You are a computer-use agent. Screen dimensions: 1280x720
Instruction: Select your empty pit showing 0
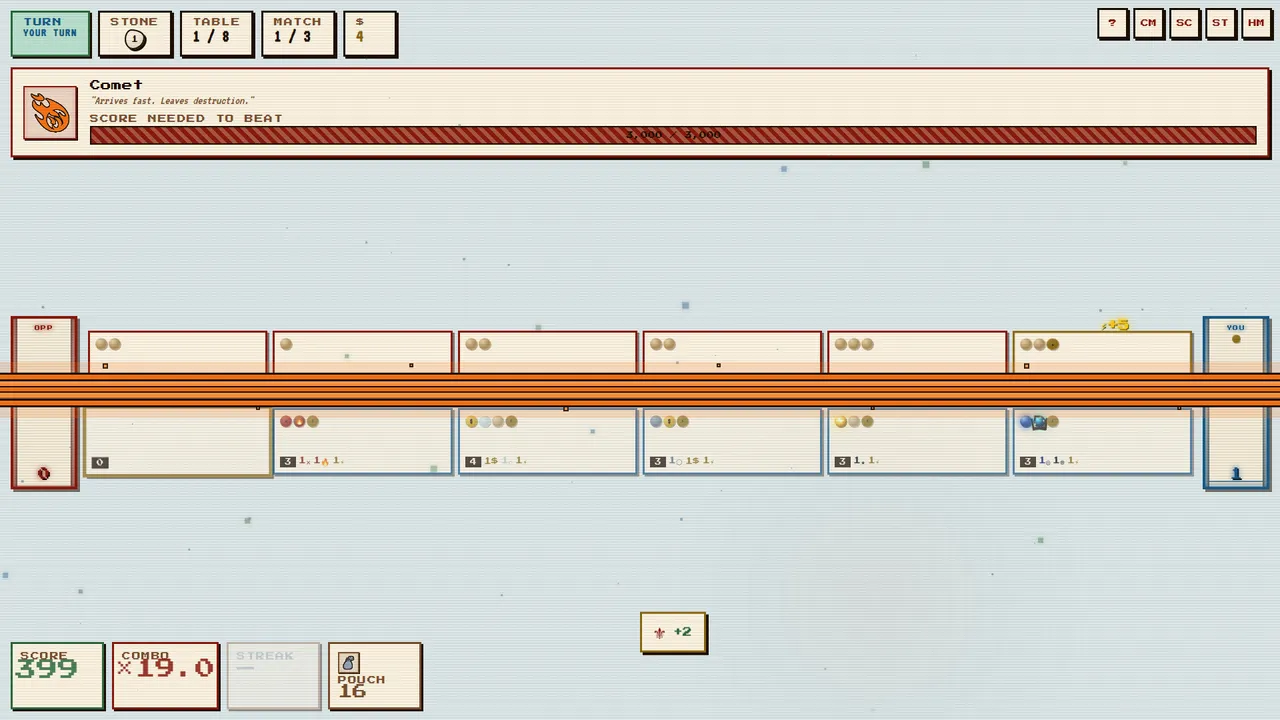coord(178,441)
